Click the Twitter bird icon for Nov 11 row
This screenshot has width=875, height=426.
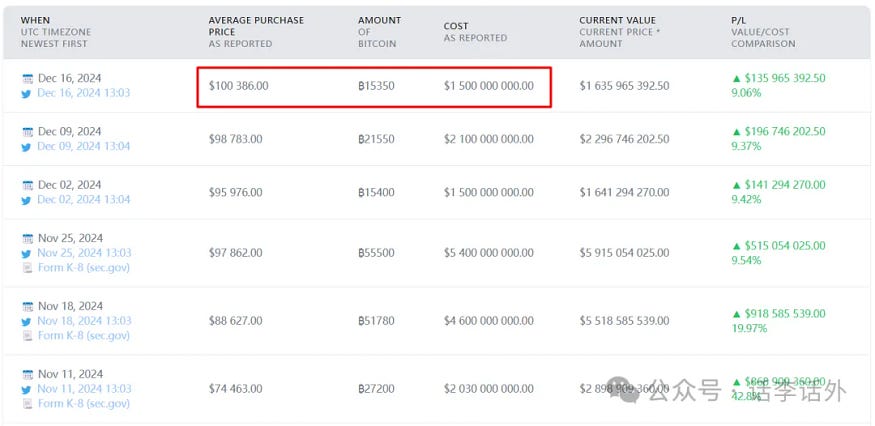(x=27, y=389)
